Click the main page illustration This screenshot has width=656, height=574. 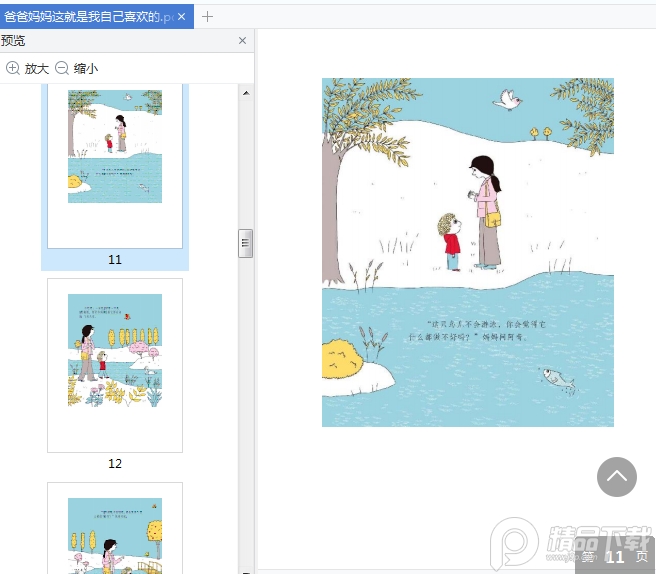[468, 252]
